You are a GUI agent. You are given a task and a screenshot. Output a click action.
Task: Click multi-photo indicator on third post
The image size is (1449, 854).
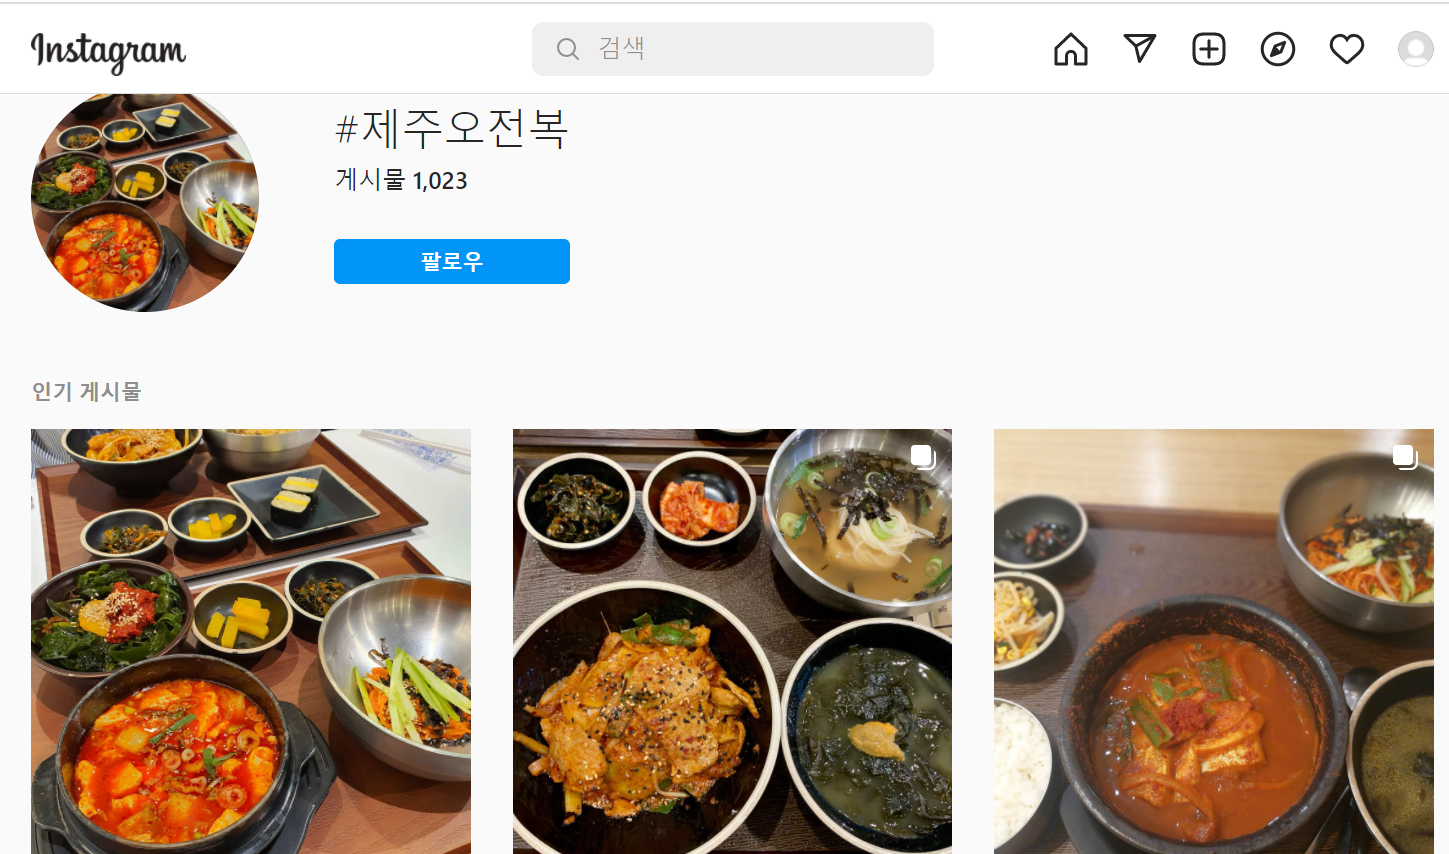1405,457
